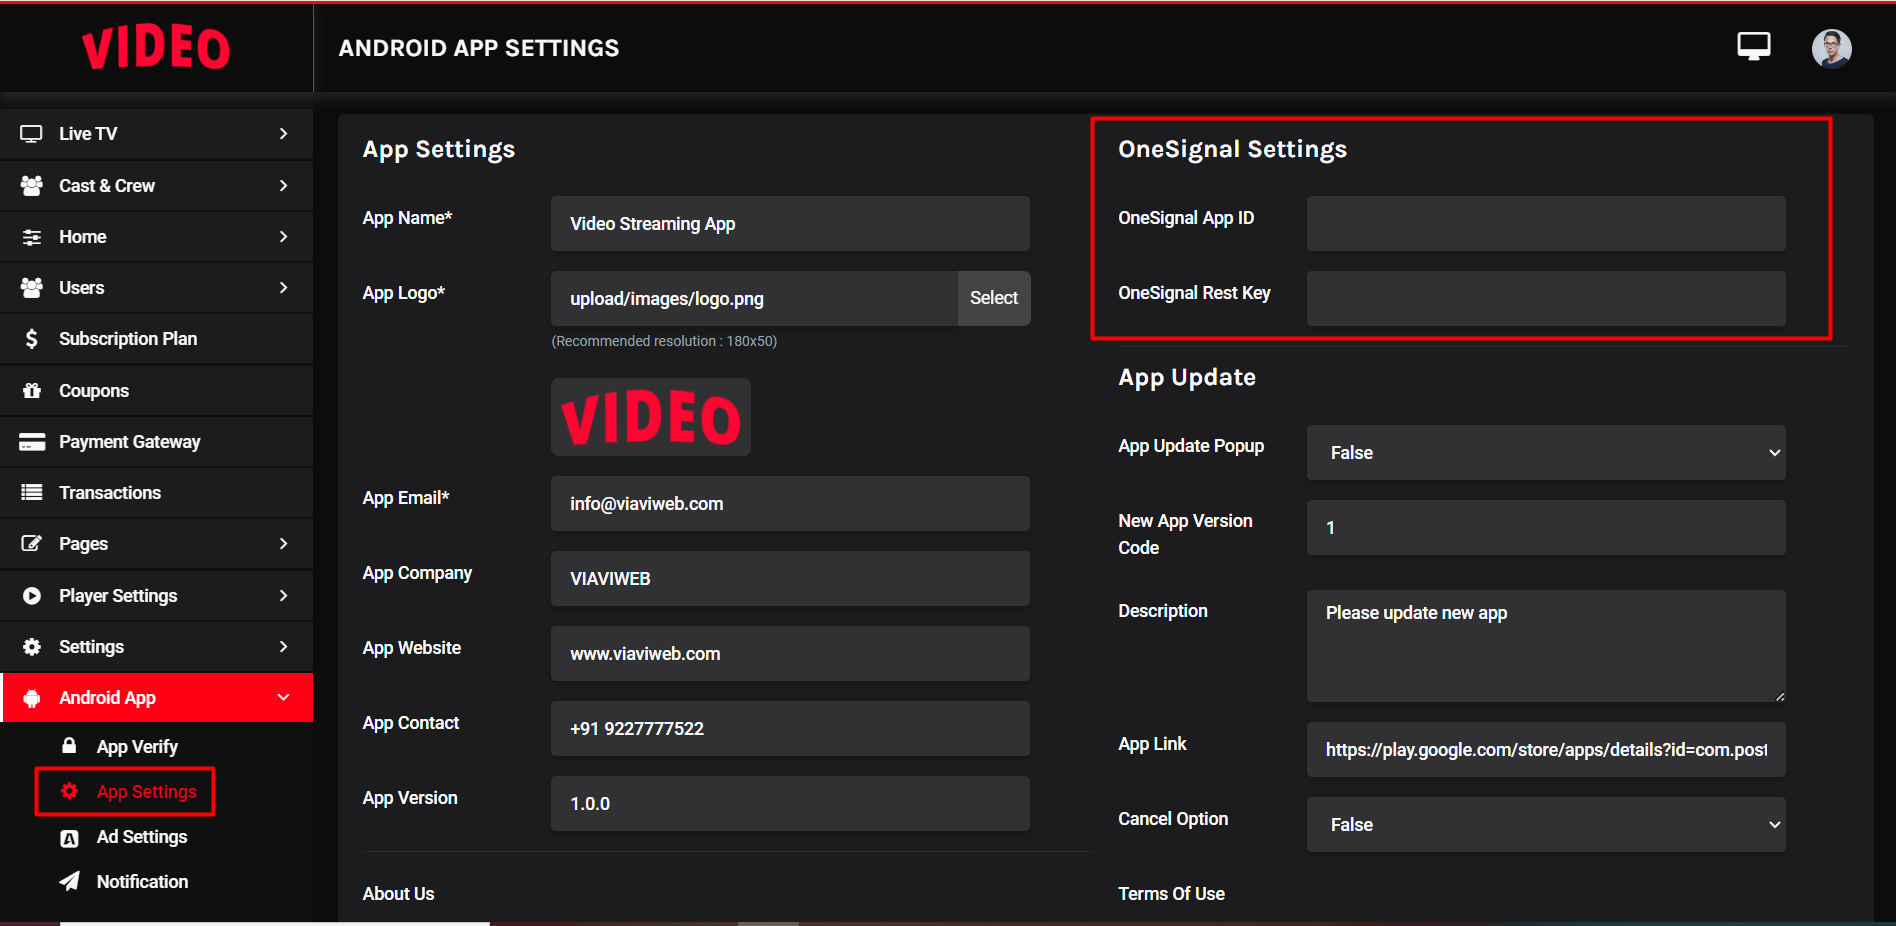Open Coupons menu item

pos(157,390)
